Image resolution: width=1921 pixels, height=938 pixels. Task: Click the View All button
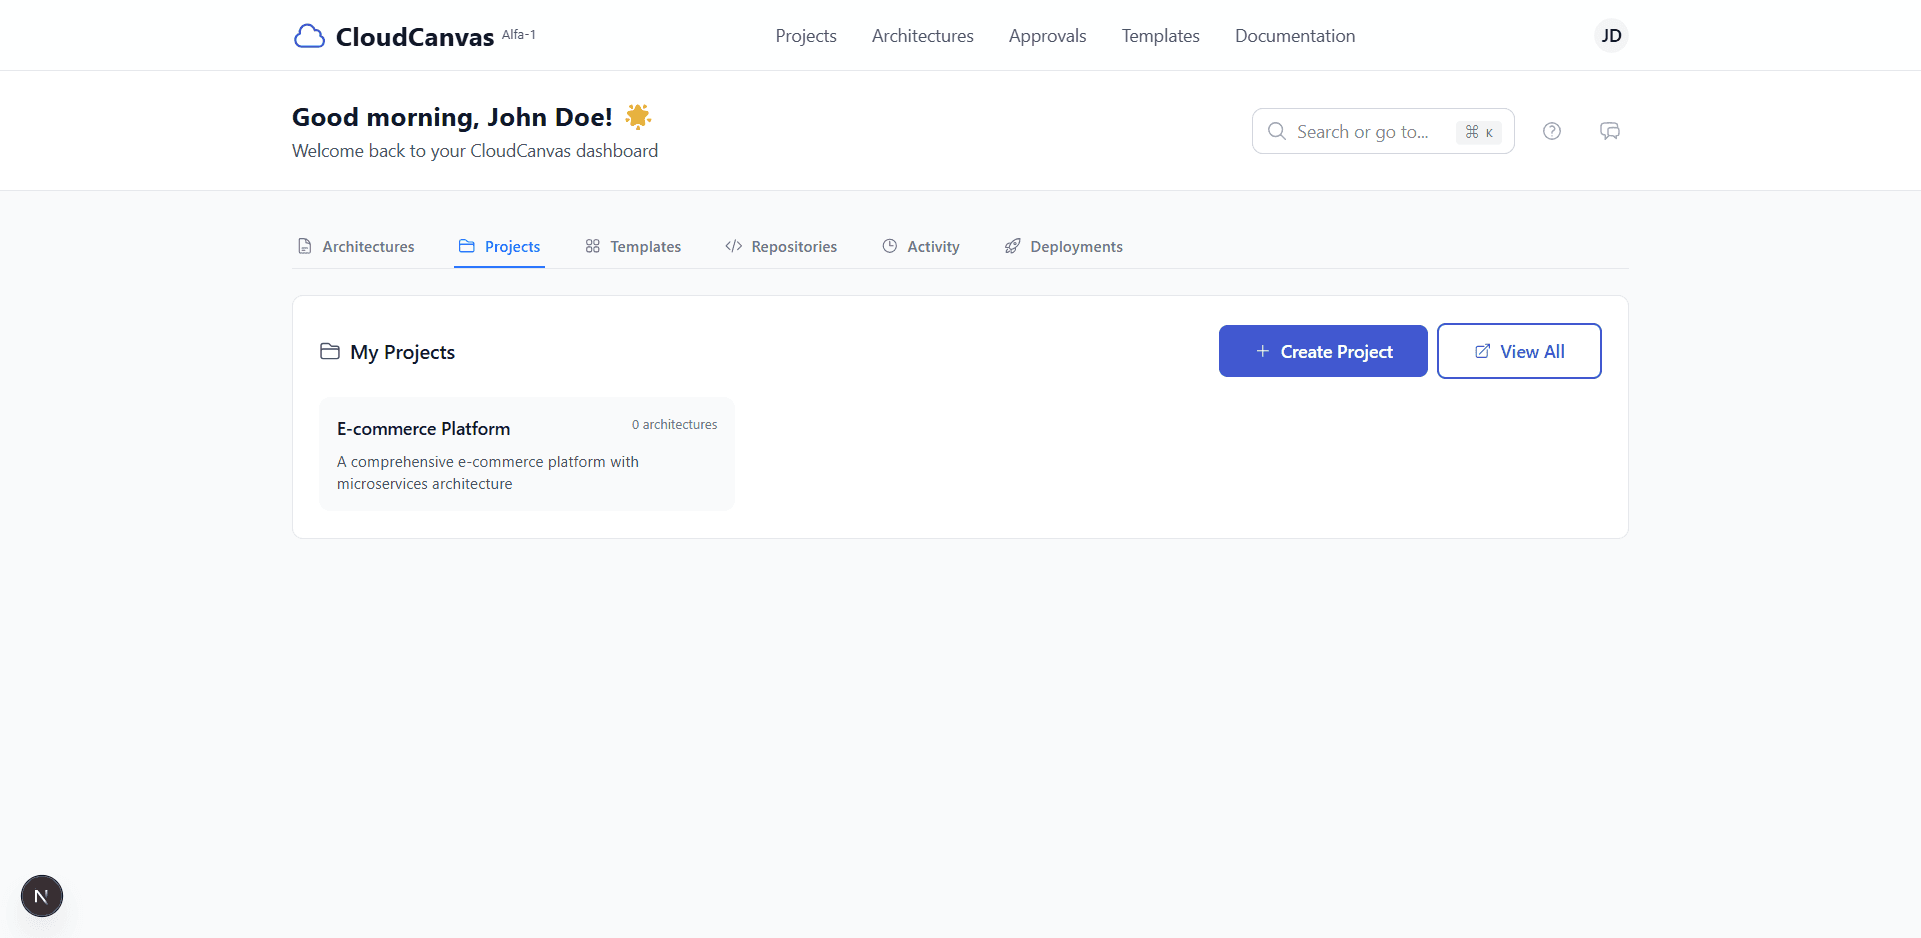point(1519,351)
